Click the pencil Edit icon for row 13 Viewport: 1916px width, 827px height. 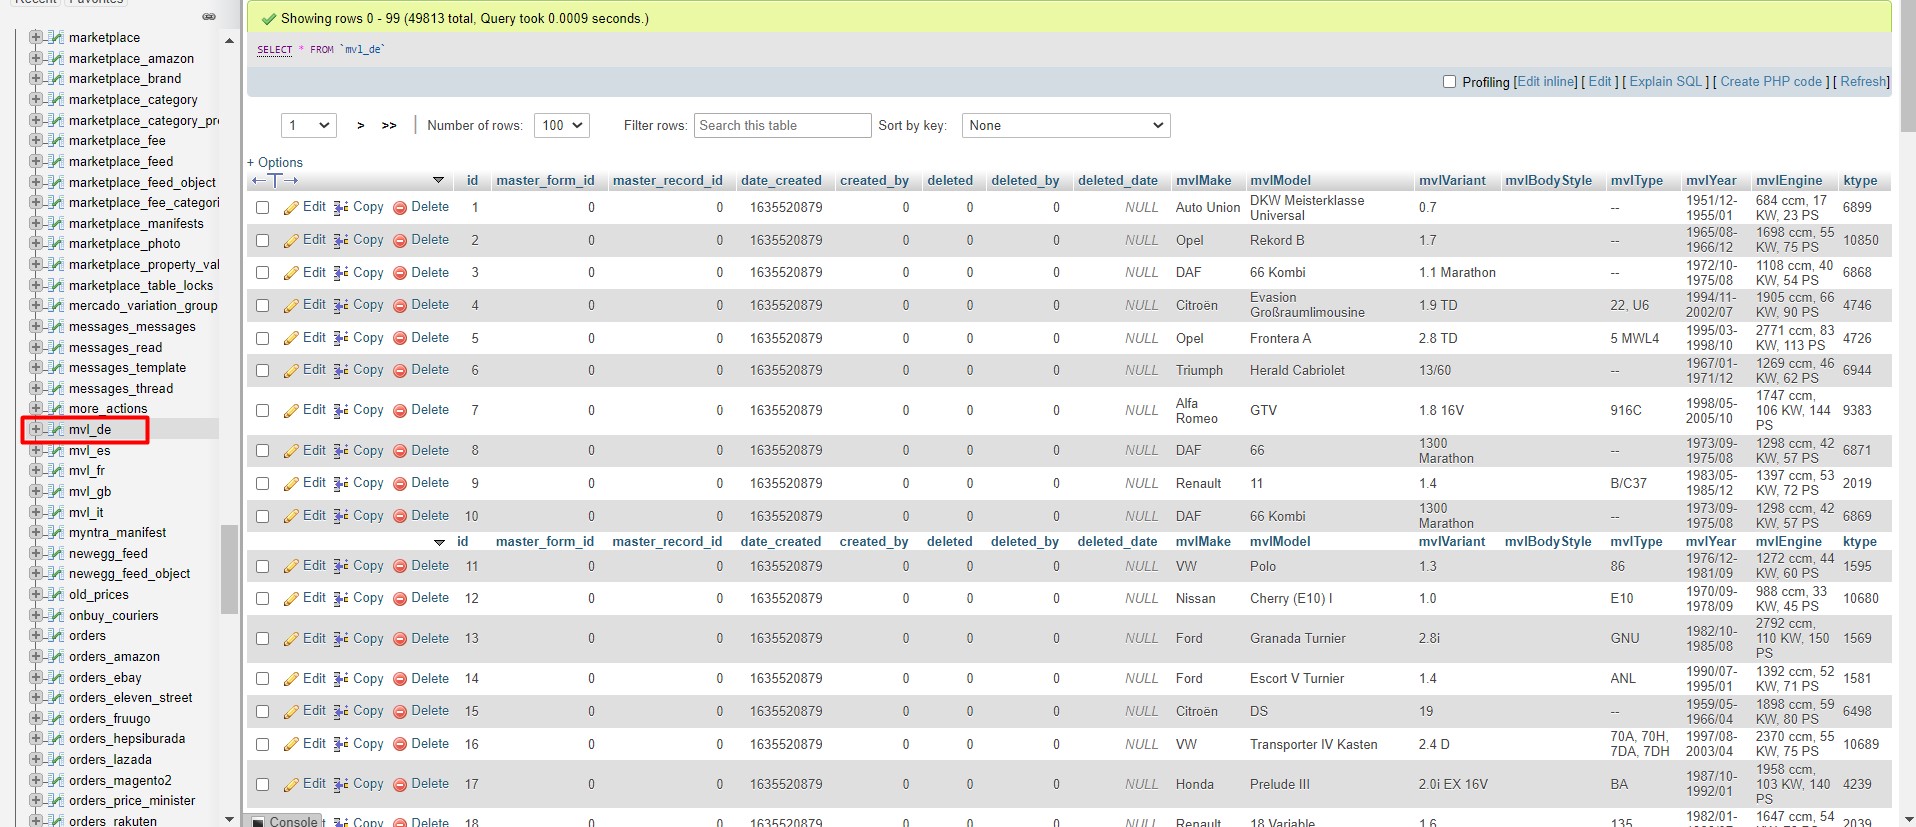tap(291, 639)
